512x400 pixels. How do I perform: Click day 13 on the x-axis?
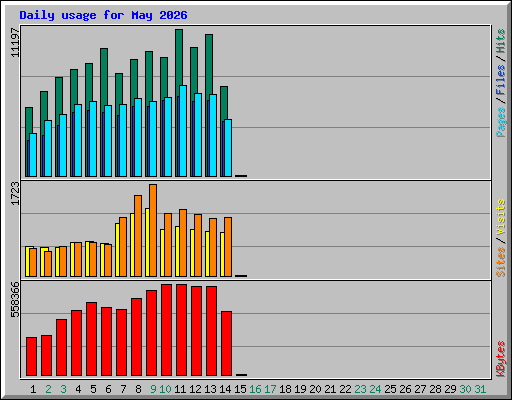point(210,389)
